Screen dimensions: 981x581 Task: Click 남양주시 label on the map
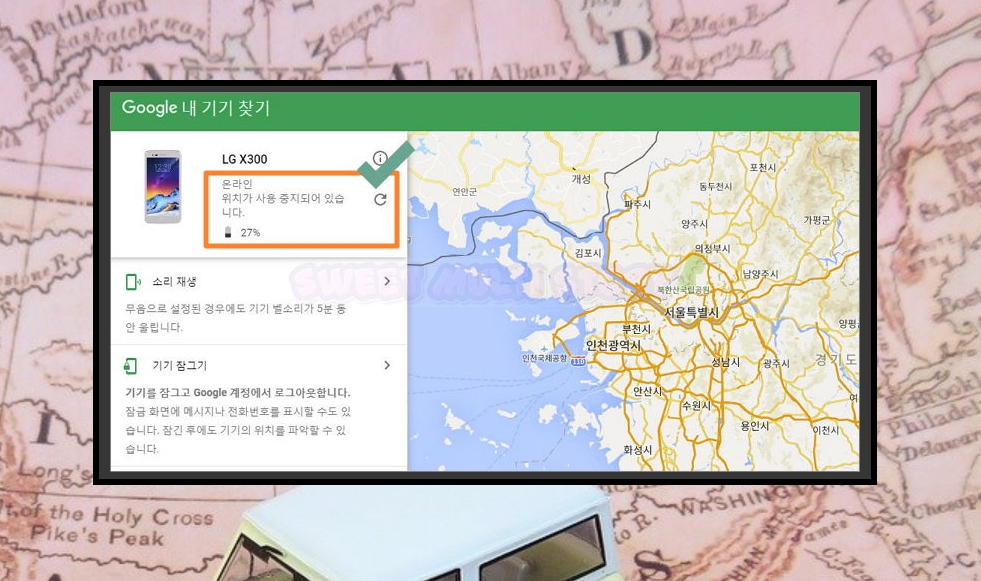pos(760,274)
